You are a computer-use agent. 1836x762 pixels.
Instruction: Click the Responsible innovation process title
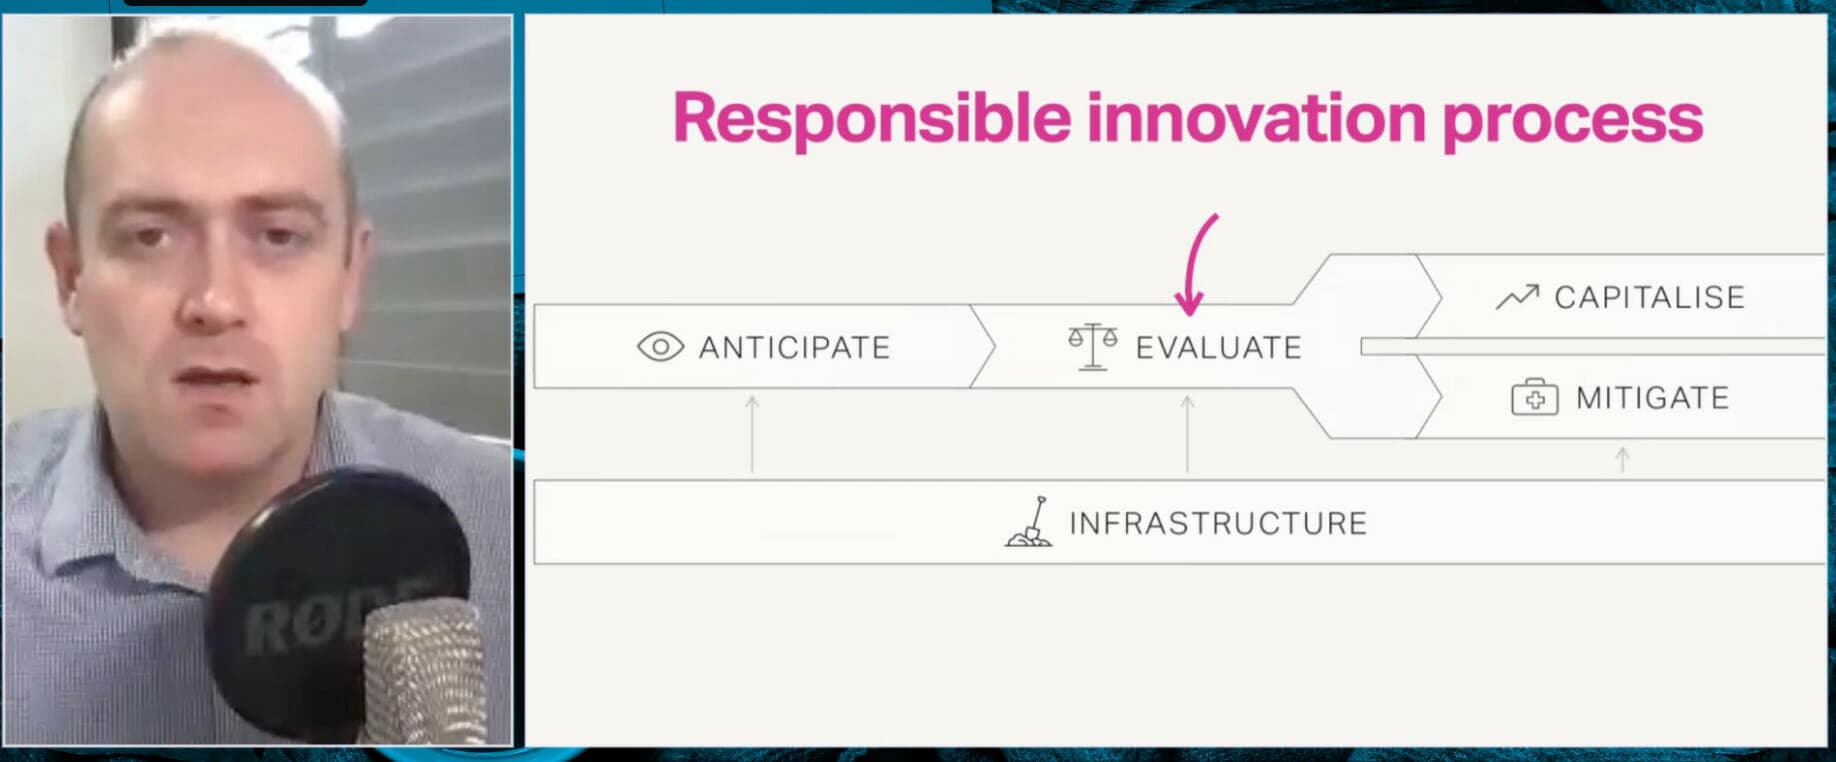point(1187,118)
